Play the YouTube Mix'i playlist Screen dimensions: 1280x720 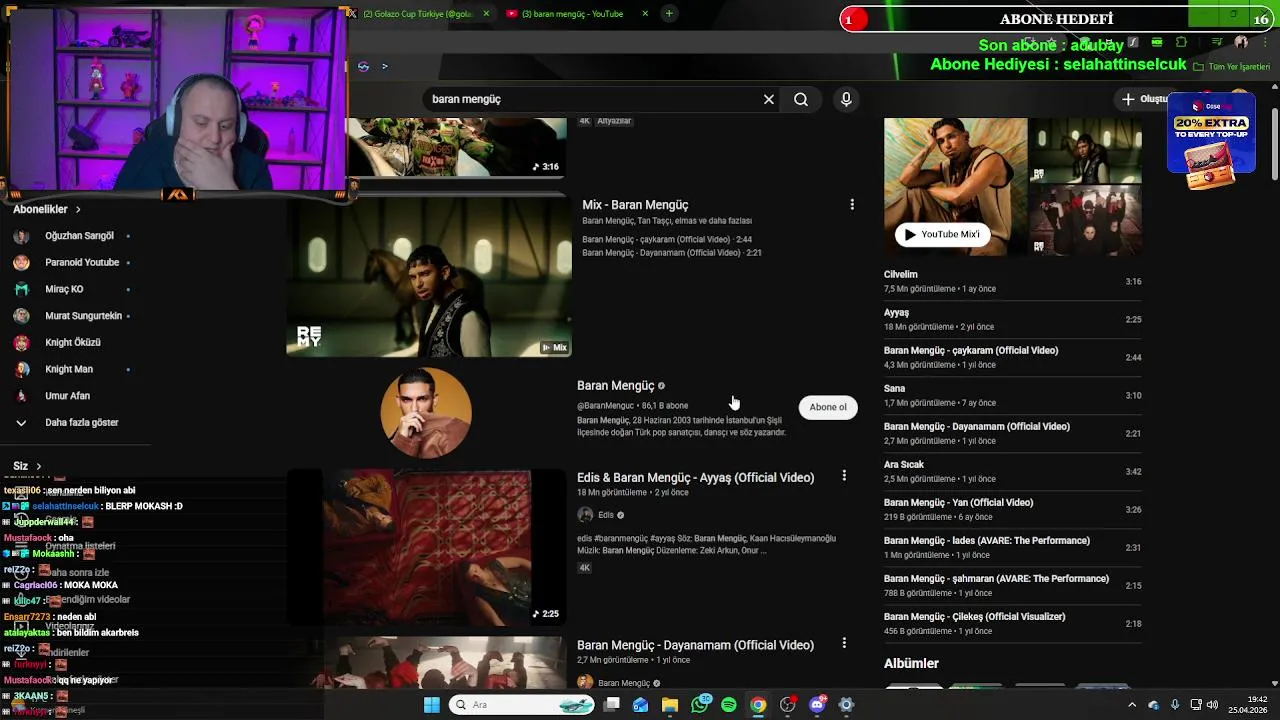941,234
